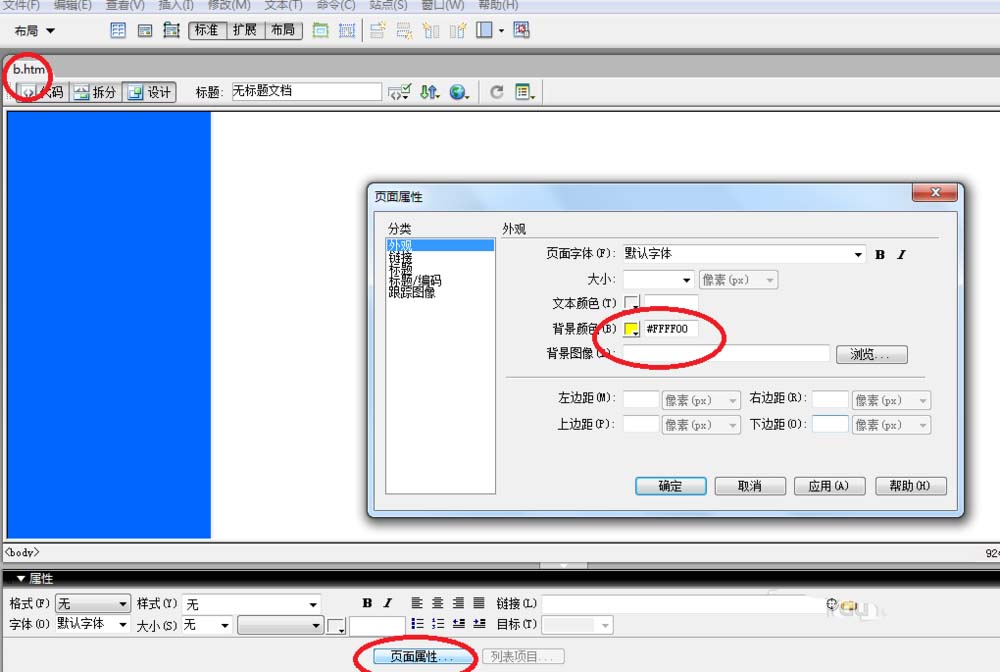Select the b.htm document tab
Image resolution: width=1000 pixels, height=672 pixels.
29,69
